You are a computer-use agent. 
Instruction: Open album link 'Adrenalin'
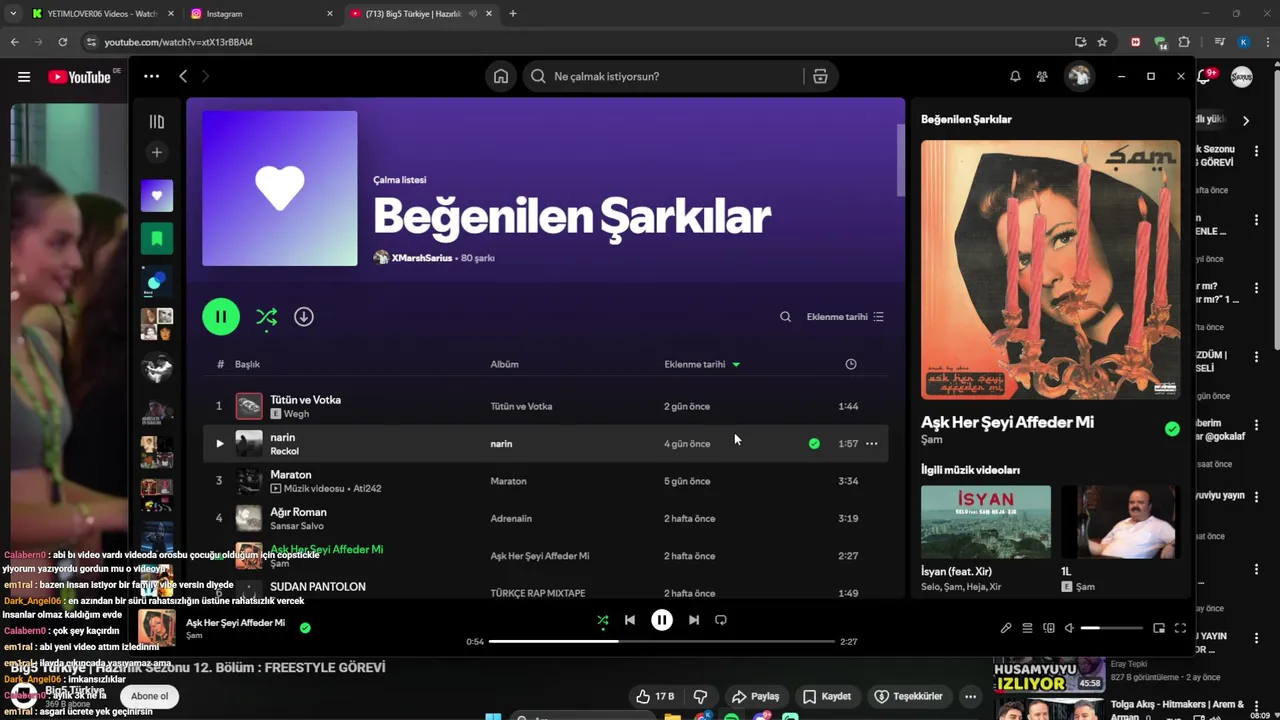click(x=511, y=519)
